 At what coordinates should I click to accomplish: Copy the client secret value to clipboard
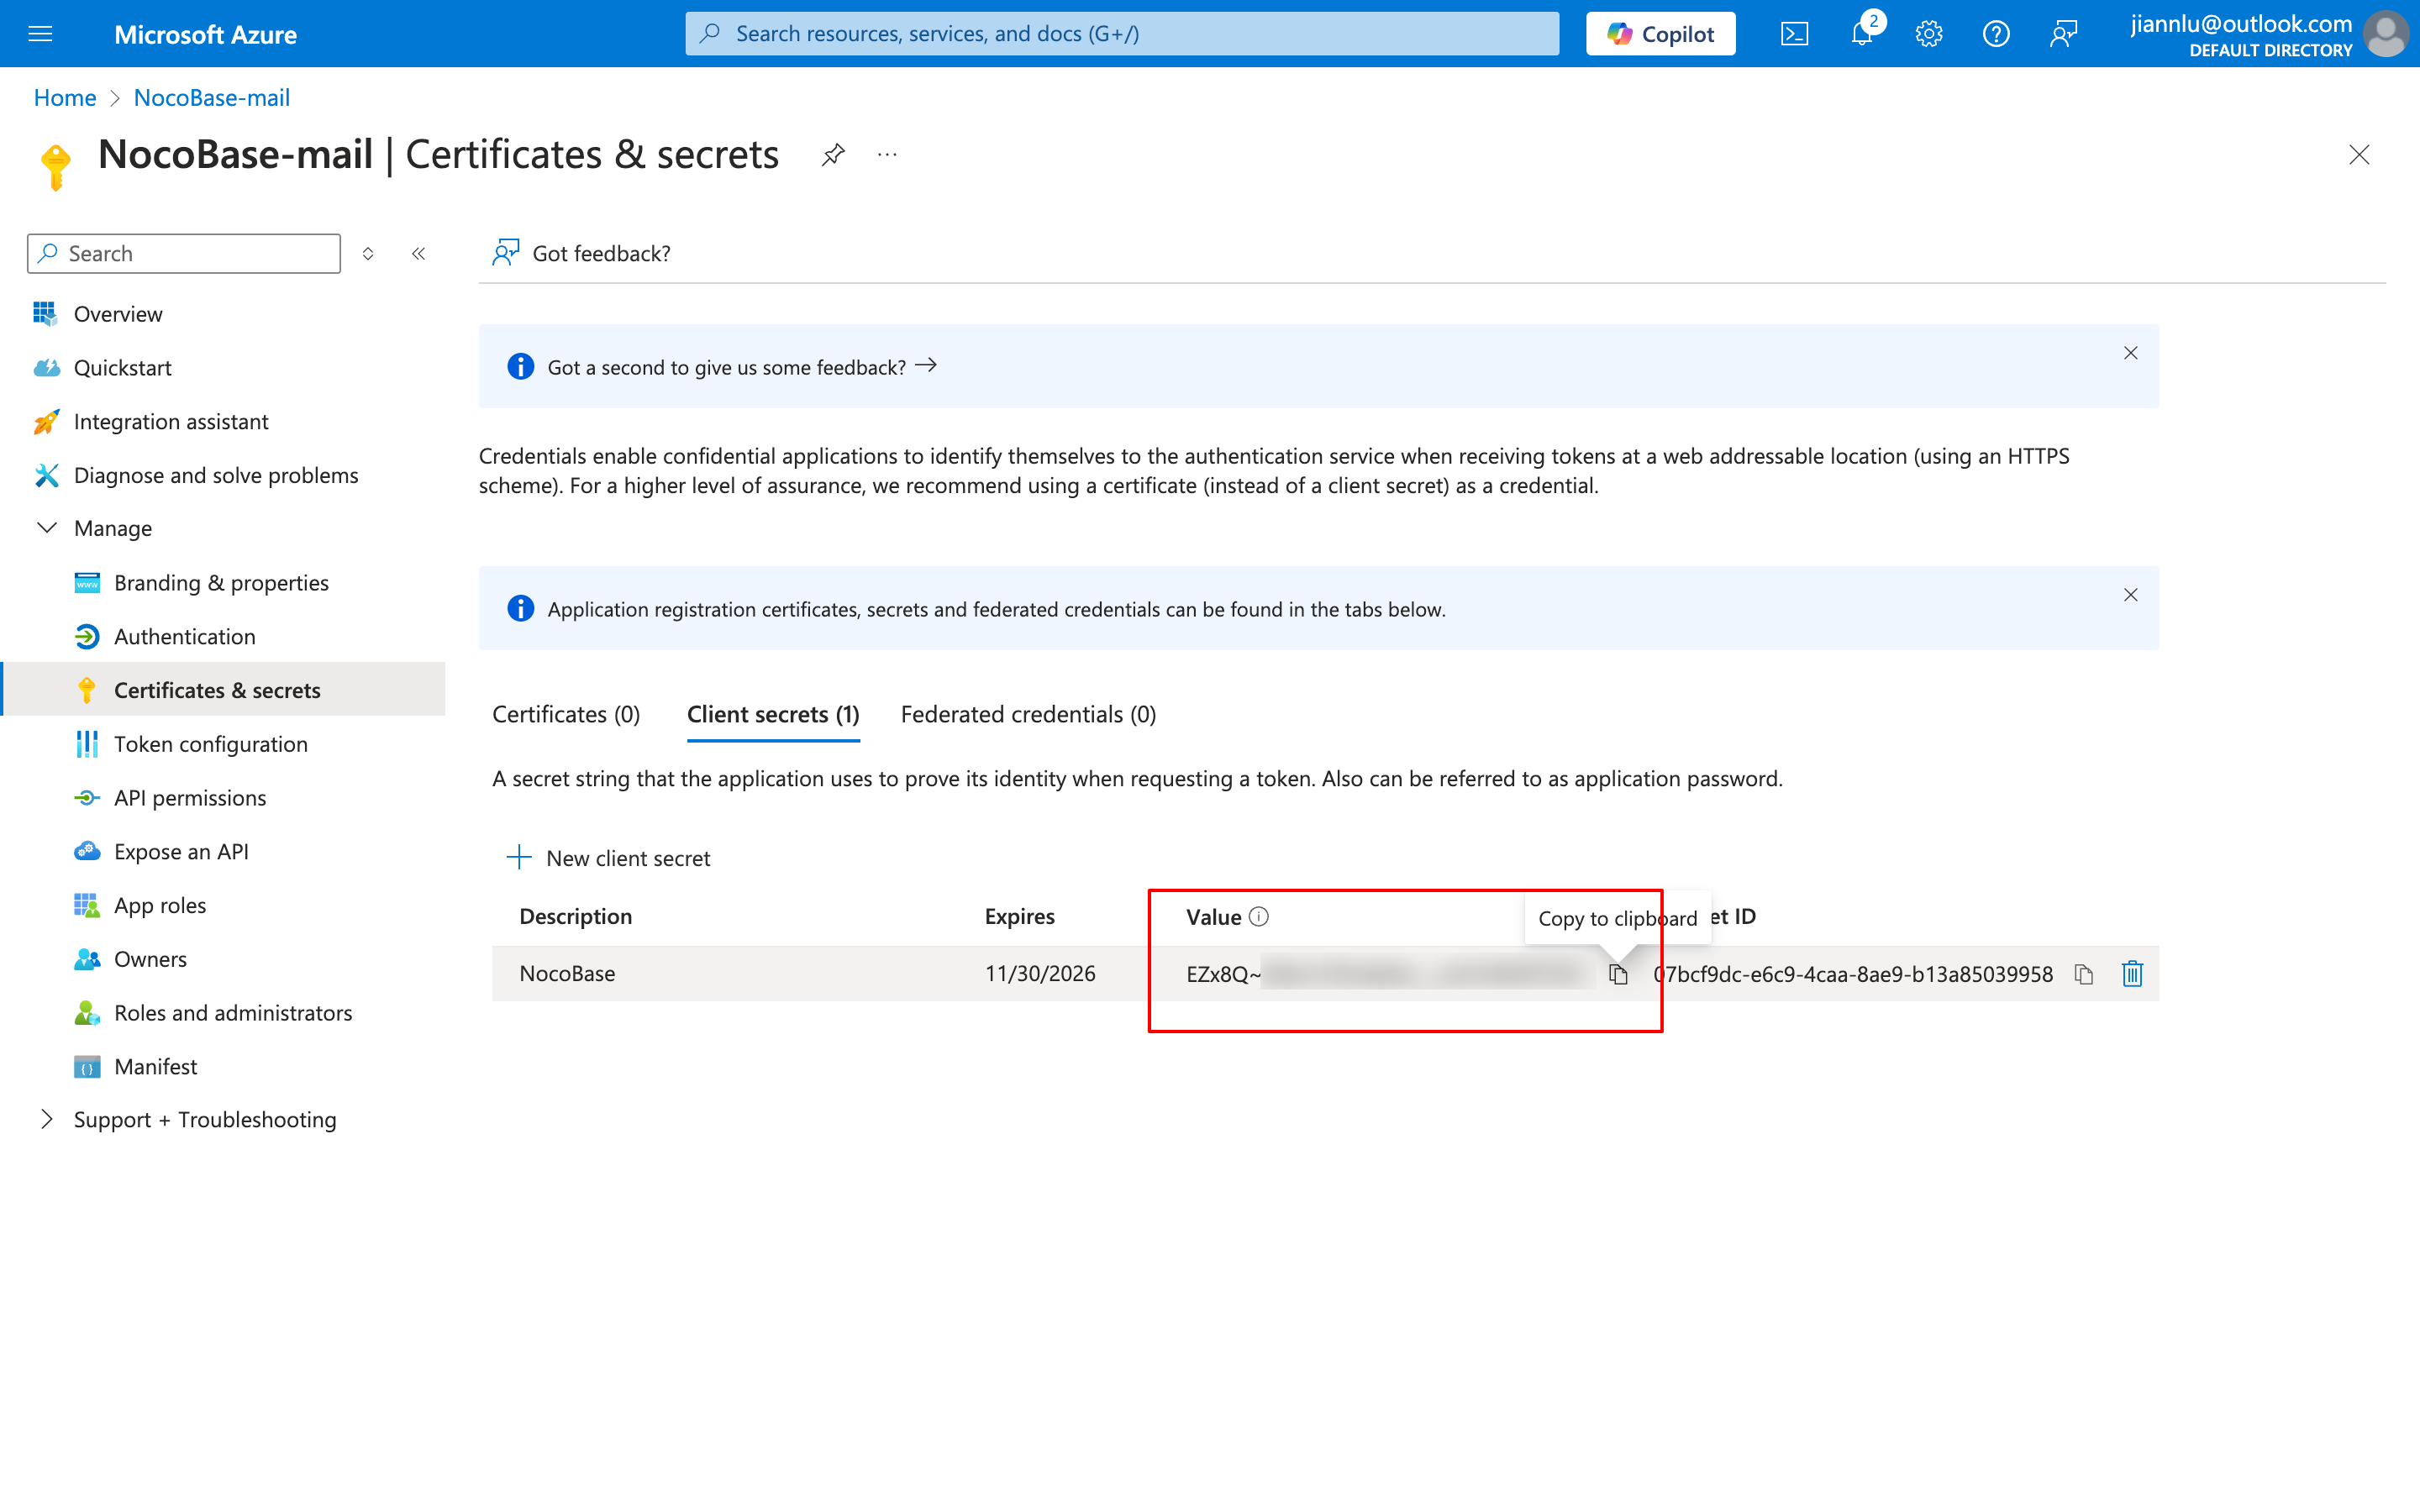(x=1617, y=974)
